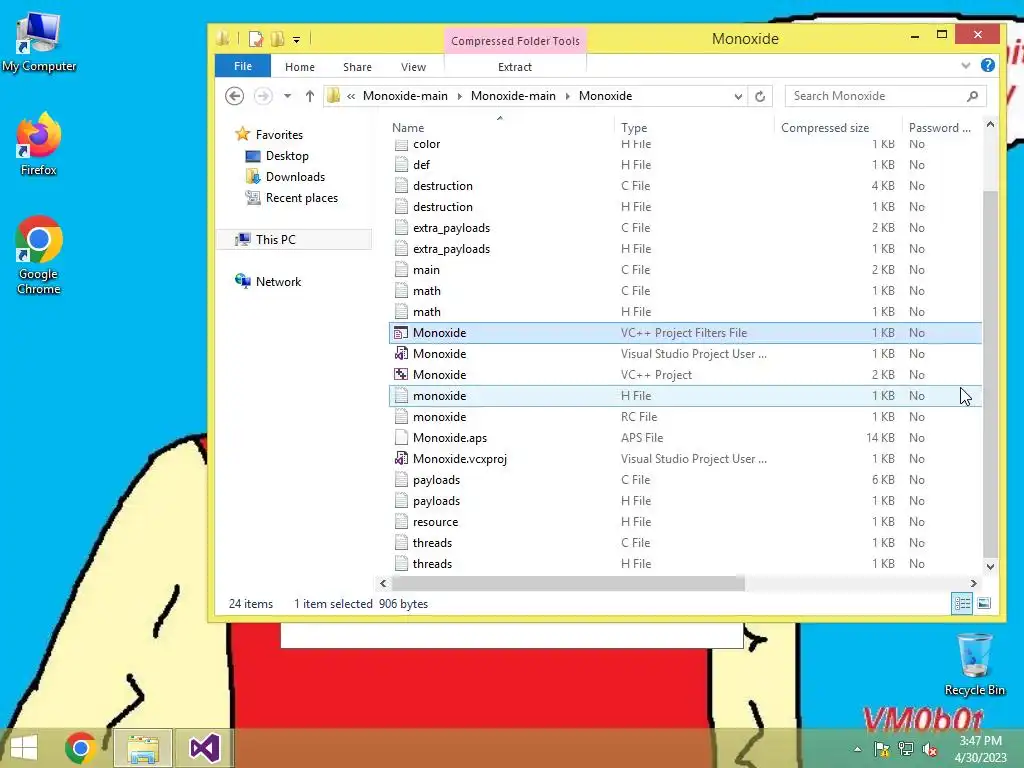The image size is (1024, 768).
Task: Open the recent locations dropdown arrow
Action: pyautogui.click(x=287, y=96)
